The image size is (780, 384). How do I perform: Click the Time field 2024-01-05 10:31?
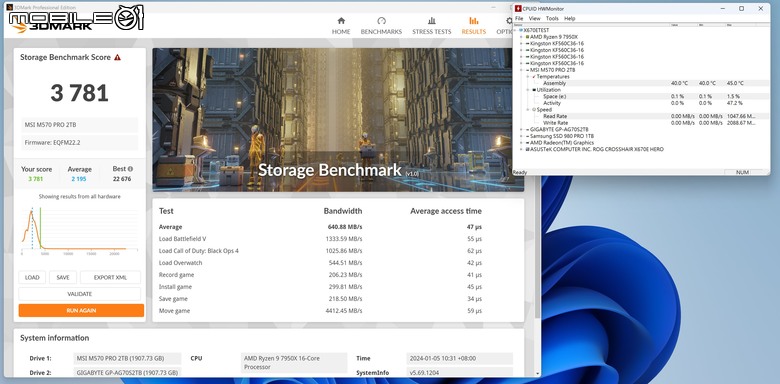(459, 358)
